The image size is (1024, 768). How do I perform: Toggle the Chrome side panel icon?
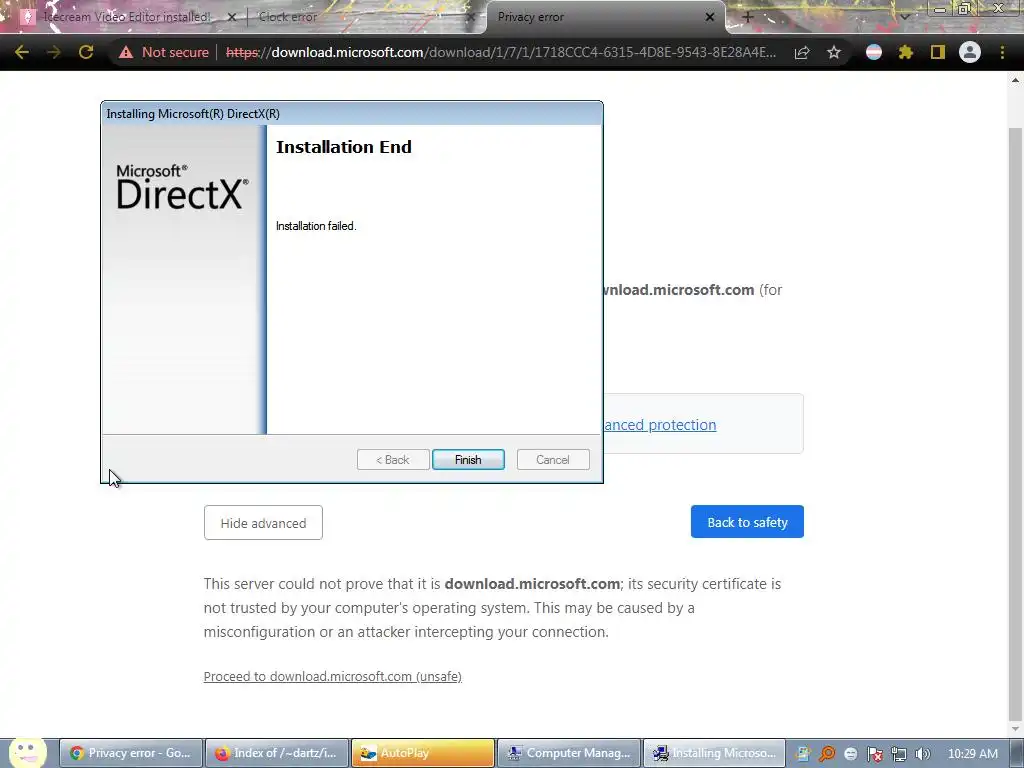pos(938,52)
